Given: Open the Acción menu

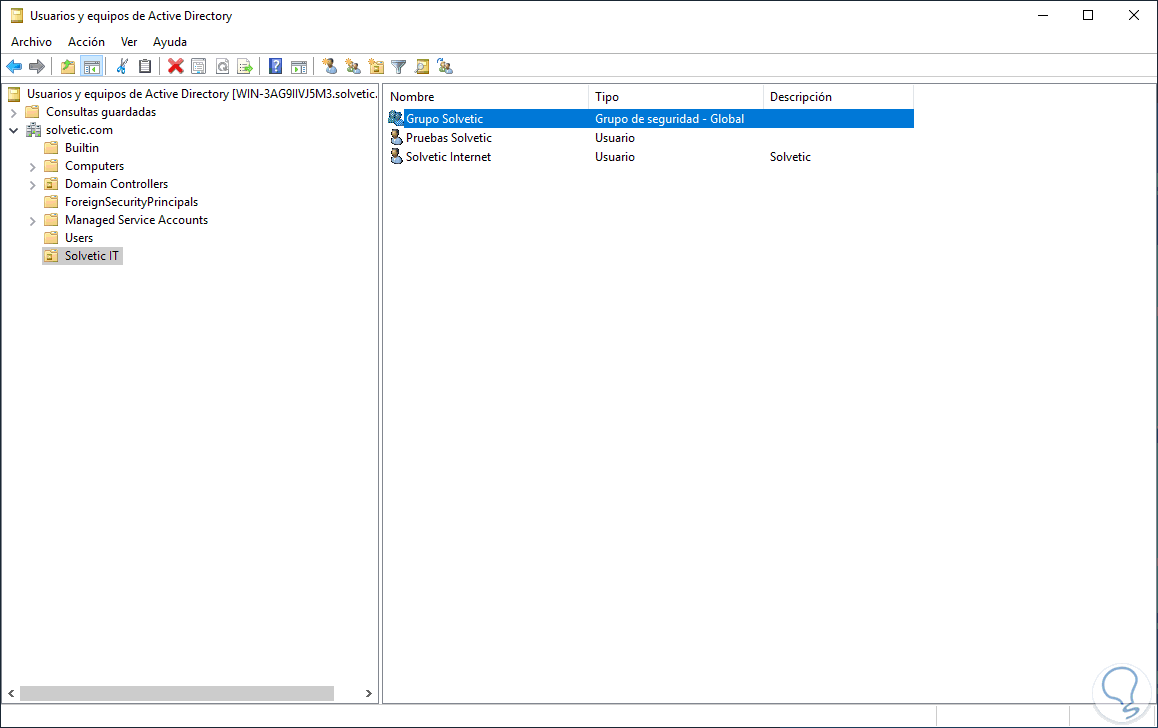Looking at the screenshot, I should click(x=86, y=42).
